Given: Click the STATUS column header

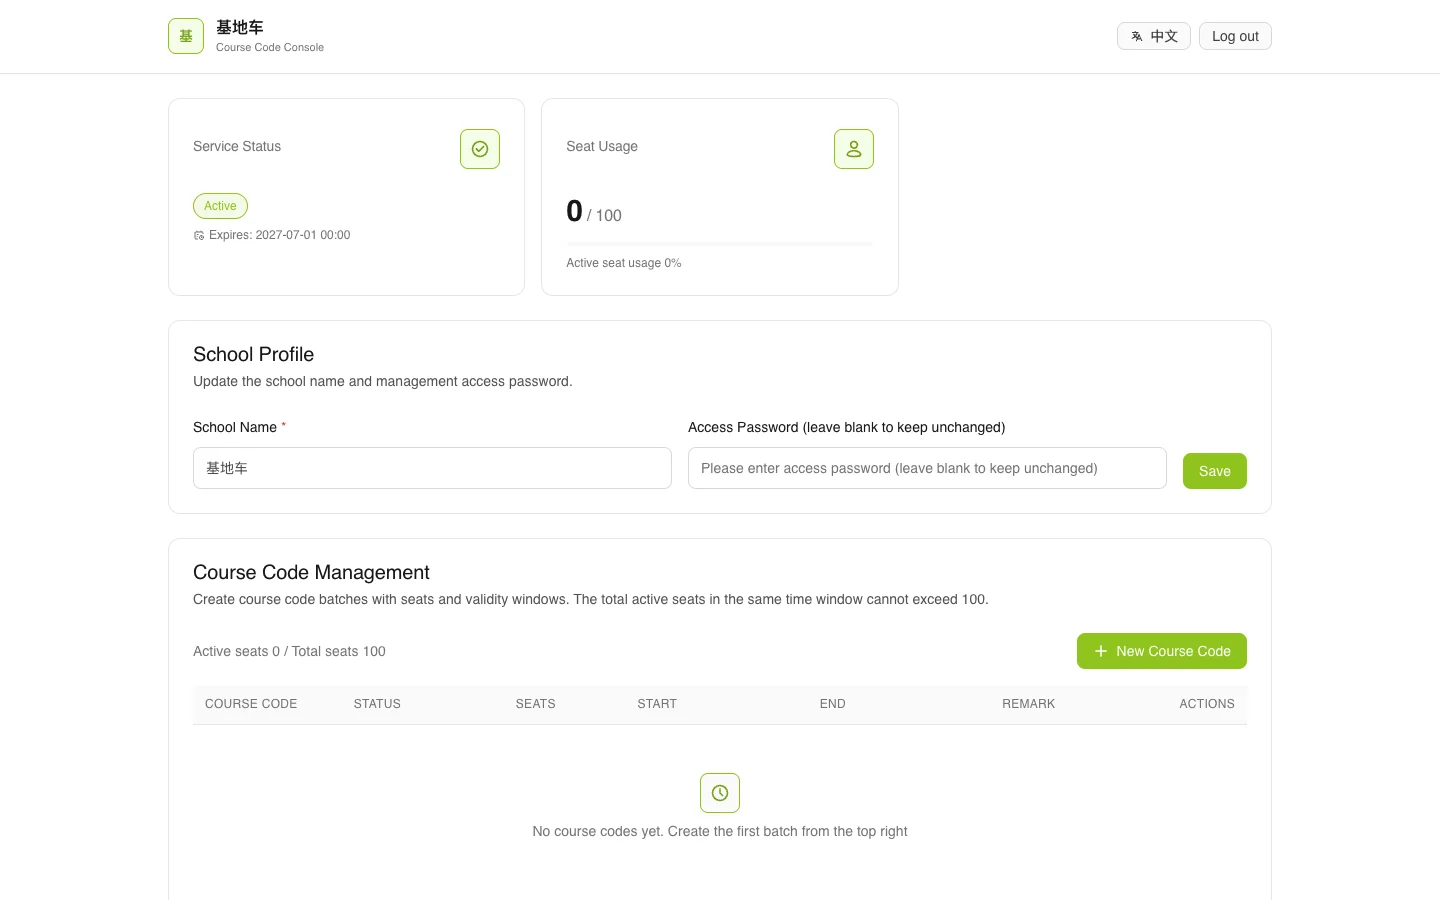Looking at the screenshot, I should coord(377,704).
